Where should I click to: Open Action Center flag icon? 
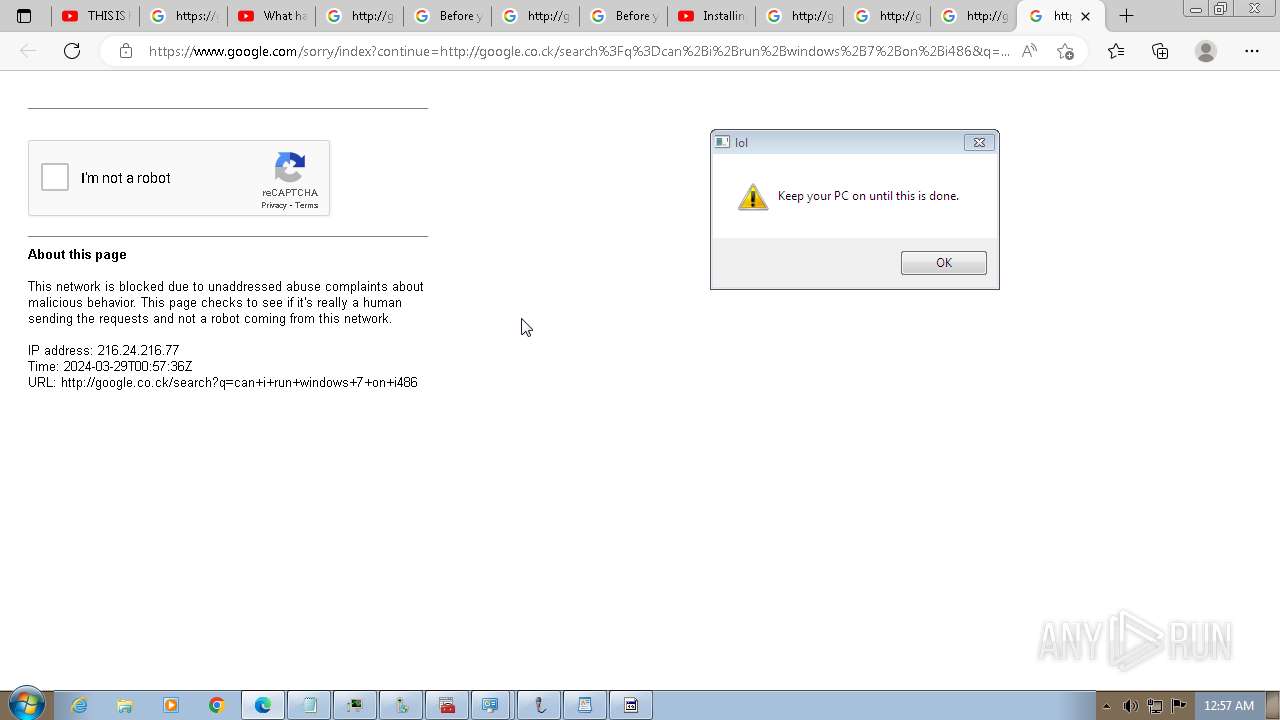(x=1179, y=705)
